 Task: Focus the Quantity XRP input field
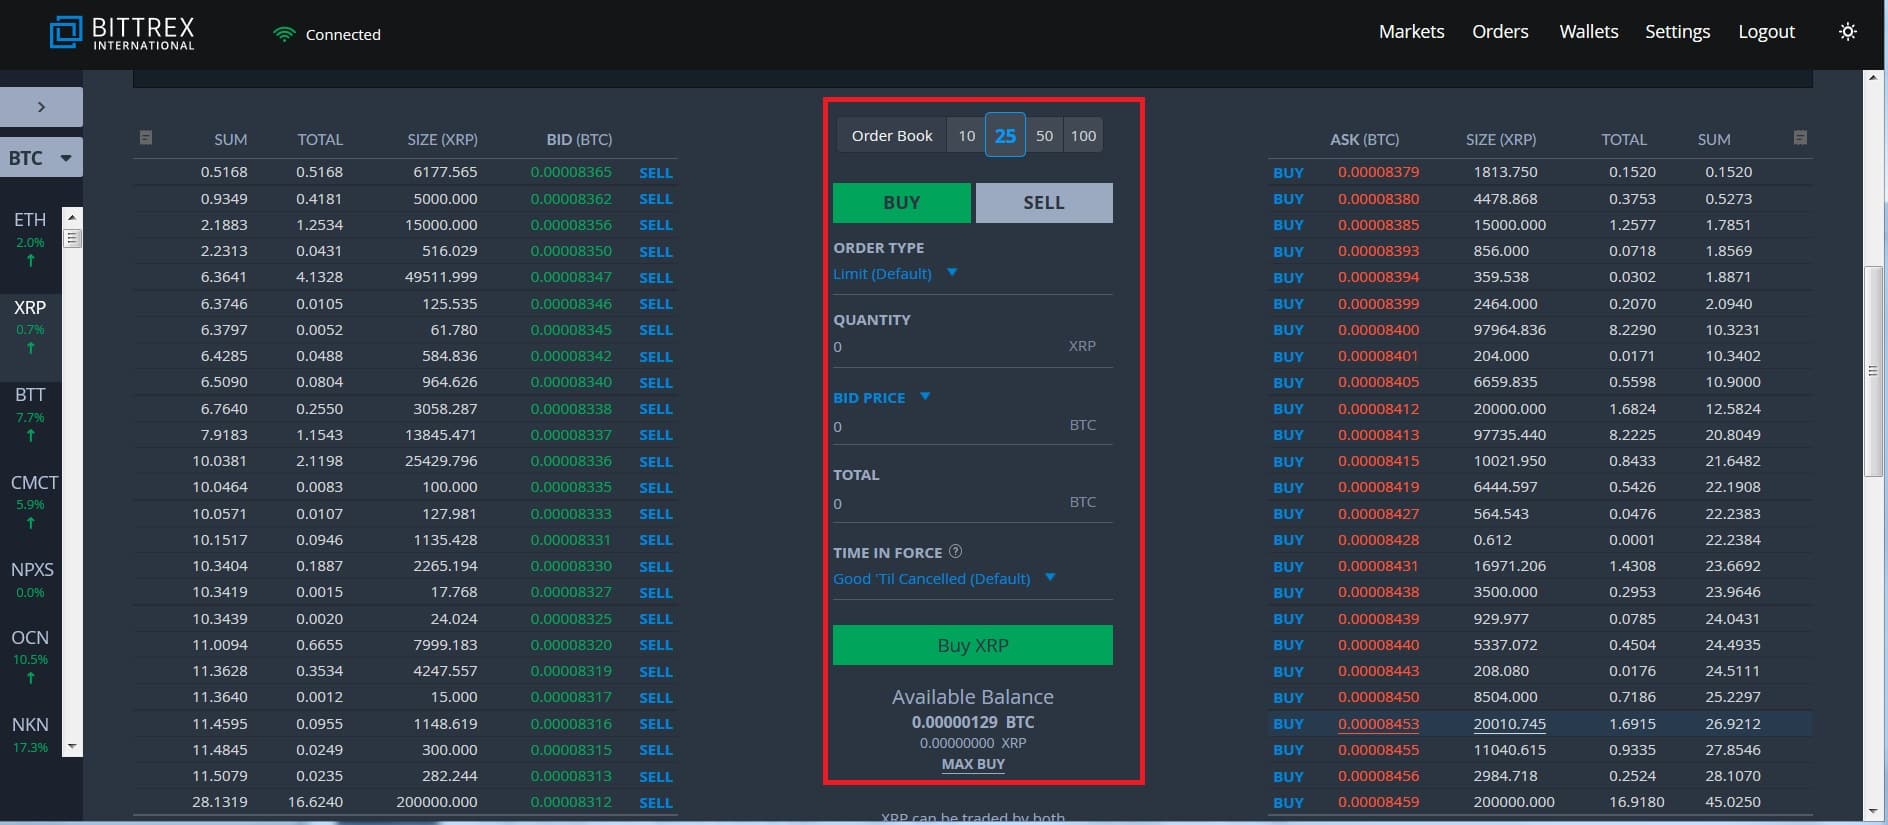tap(972, 347)
